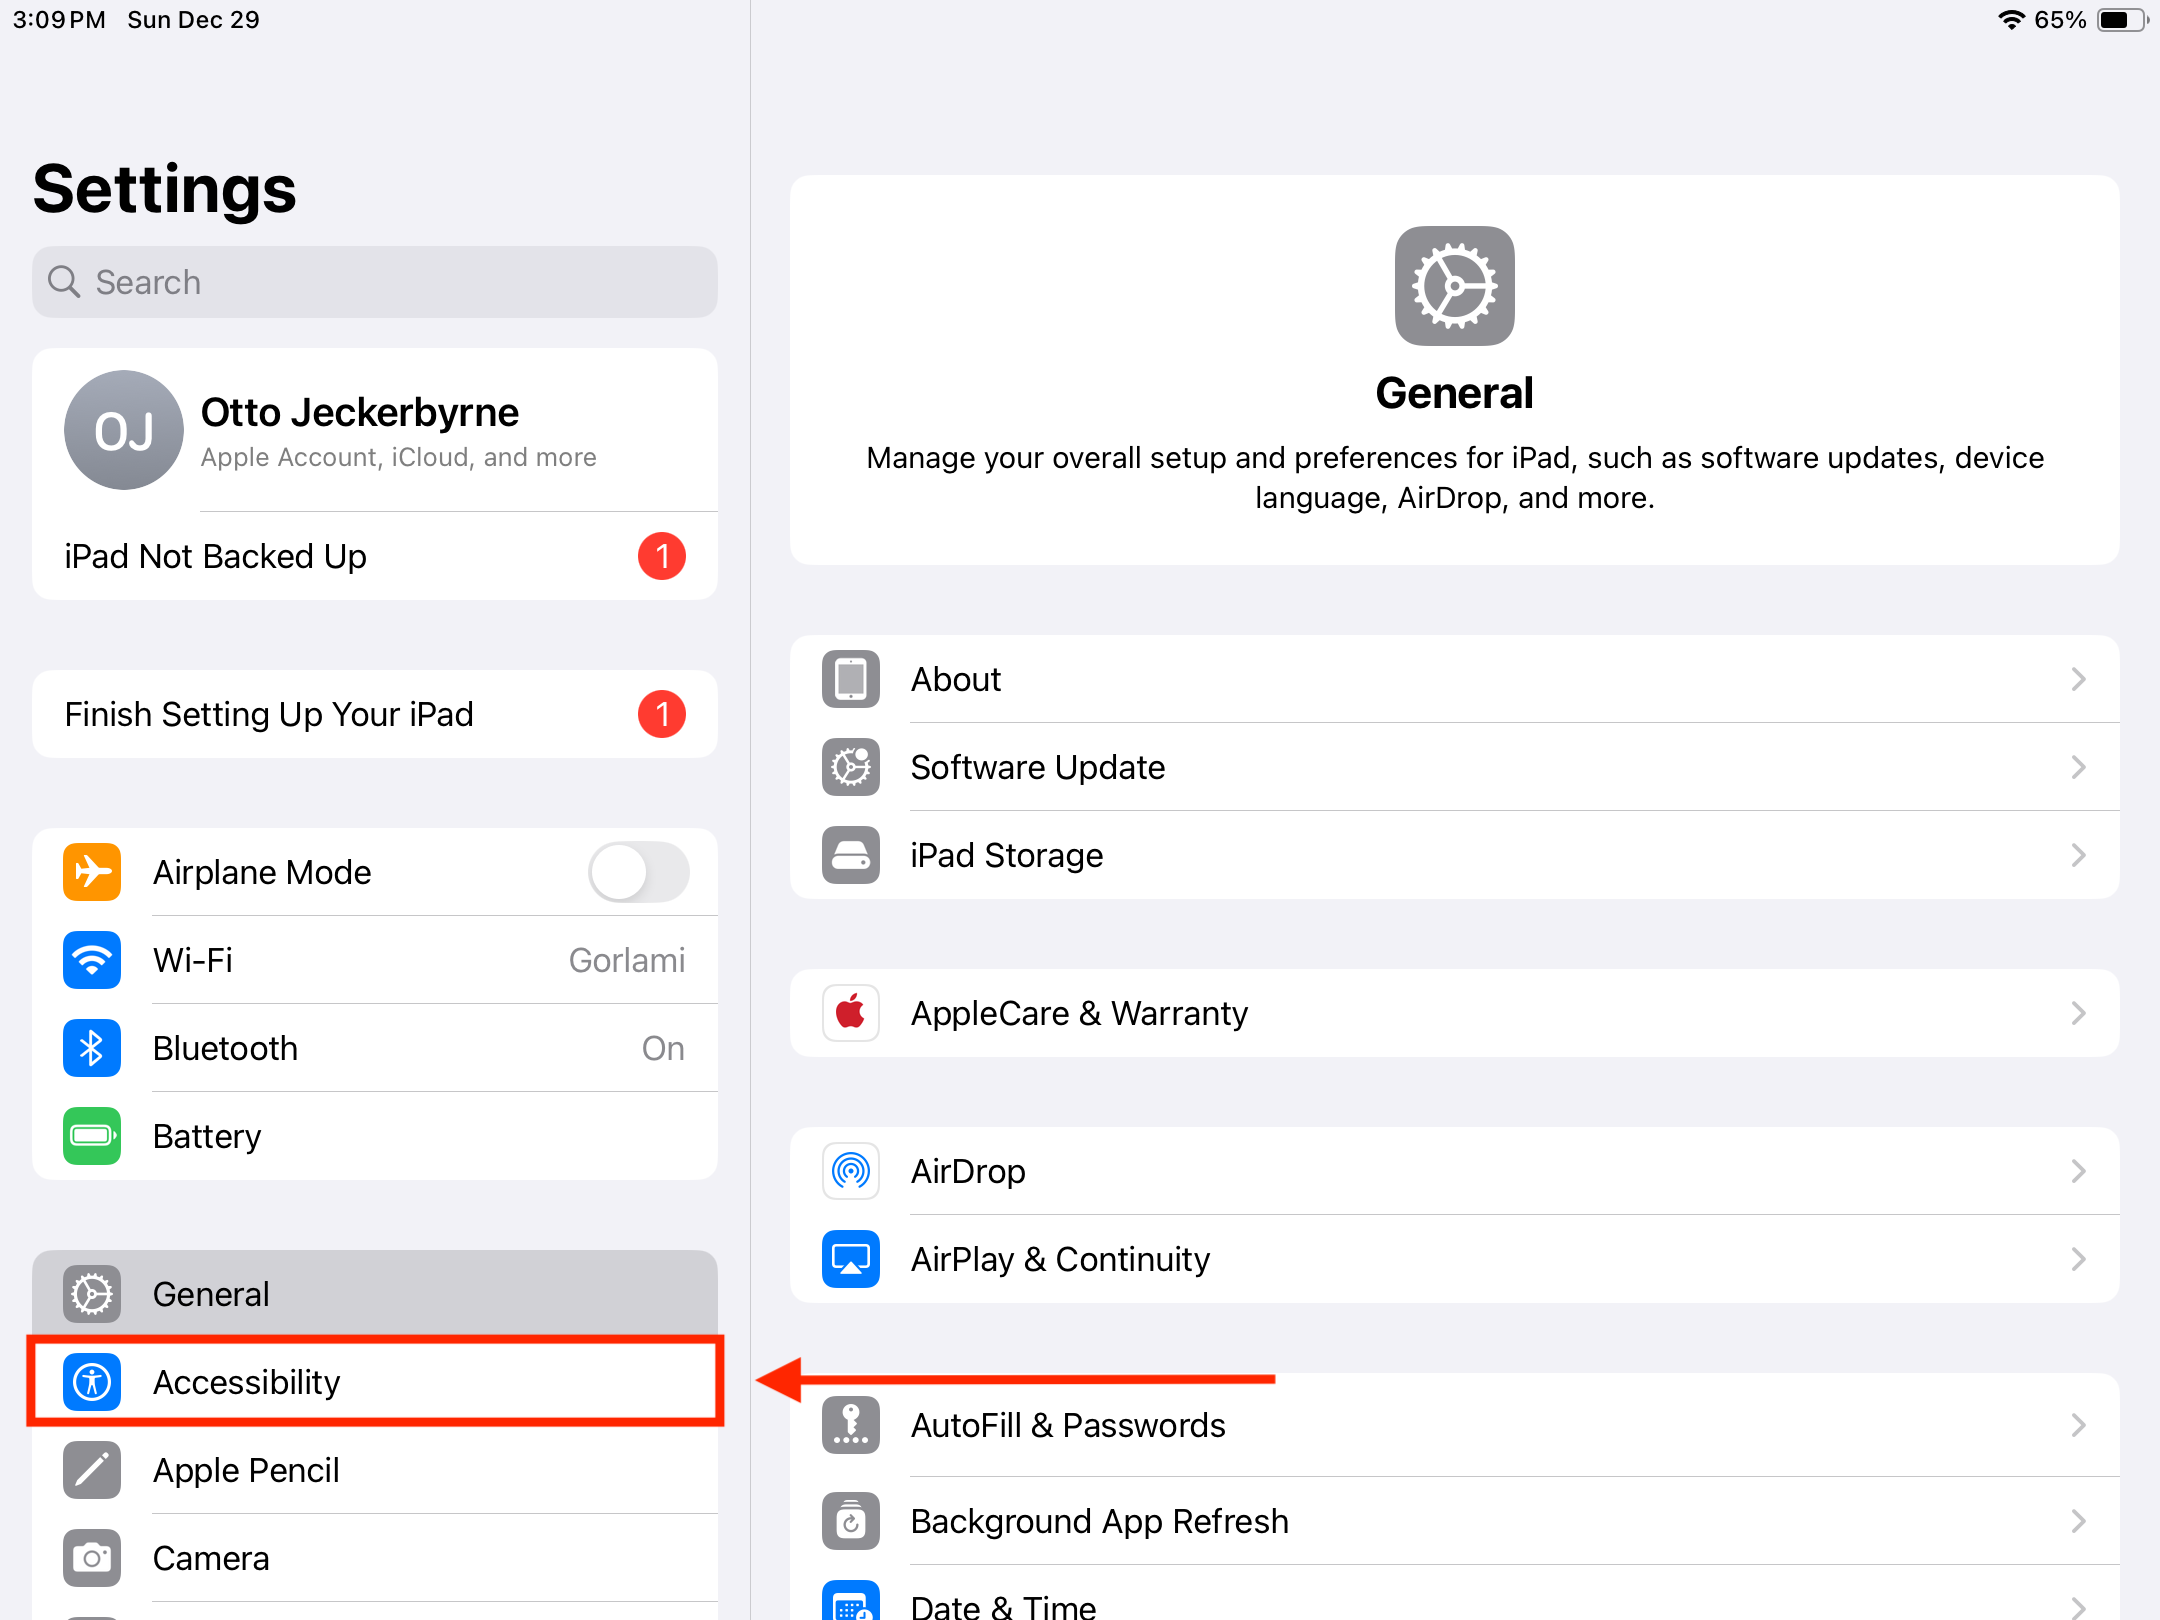Tap the Settings title heading
2160x1620 pixels.
pyautogui.click(x=165, y=189)
